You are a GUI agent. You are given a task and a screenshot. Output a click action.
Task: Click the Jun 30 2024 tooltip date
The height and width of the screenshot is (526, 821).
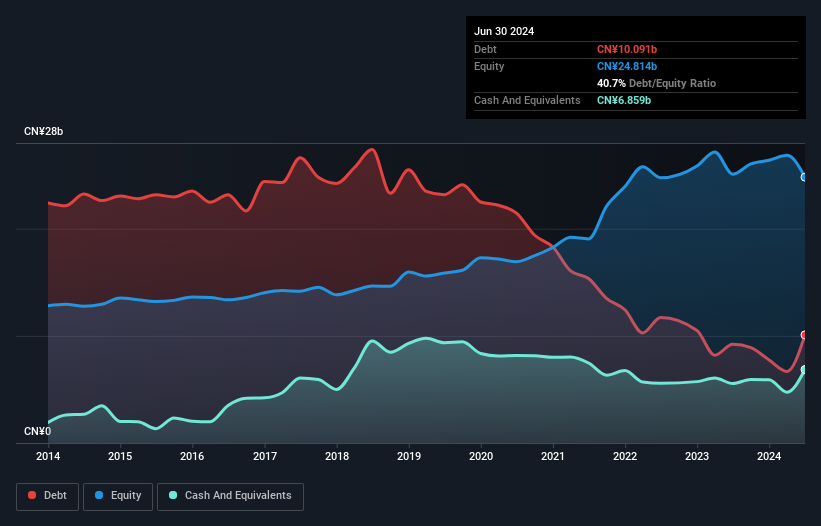click(x=504, y=31)
